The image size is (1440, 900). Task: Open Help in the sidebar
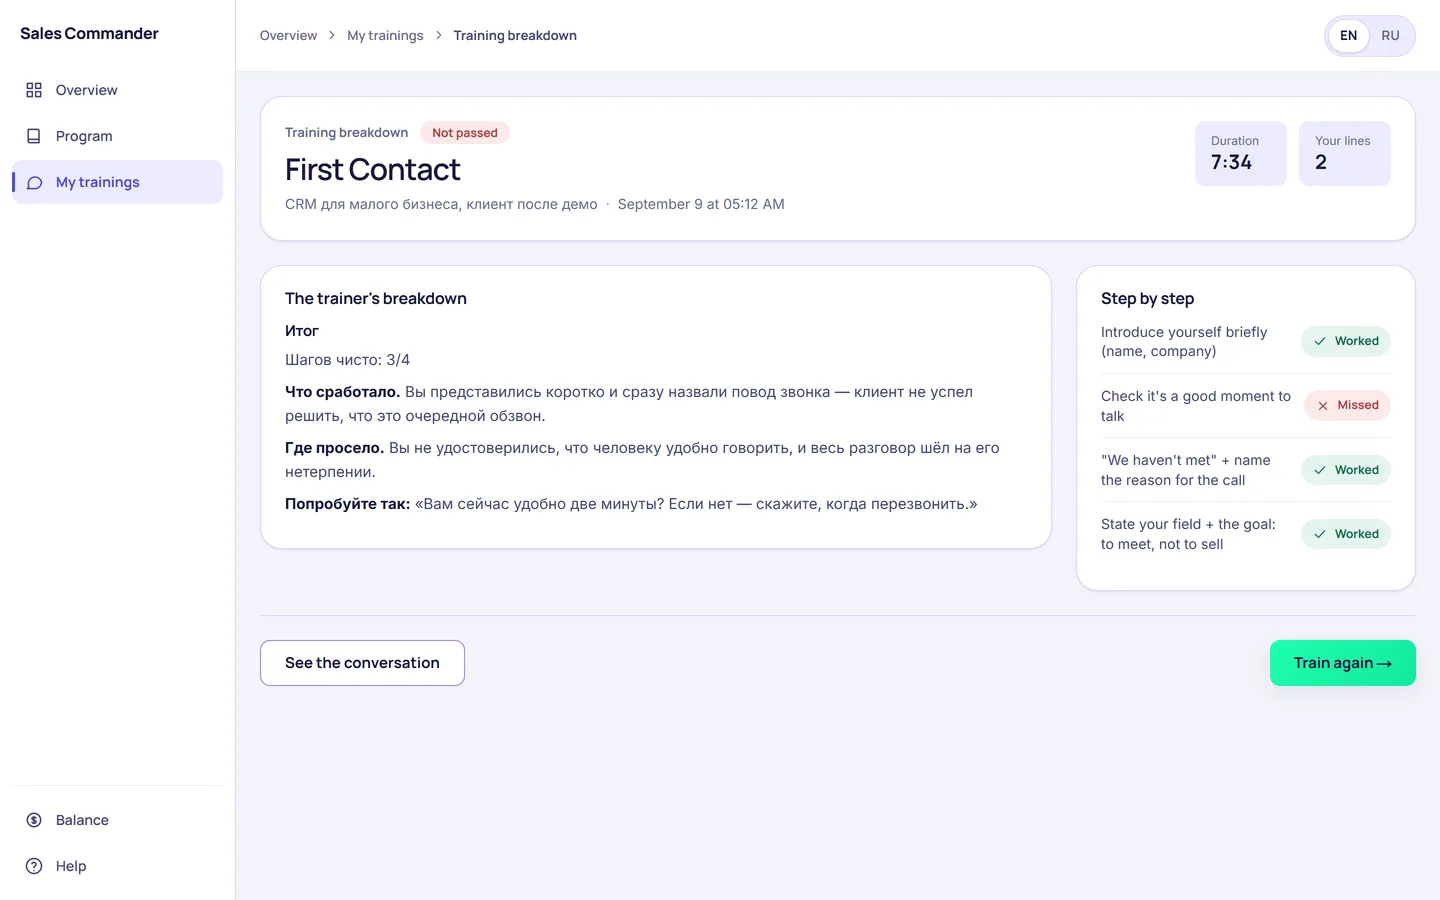click(117, 866)
